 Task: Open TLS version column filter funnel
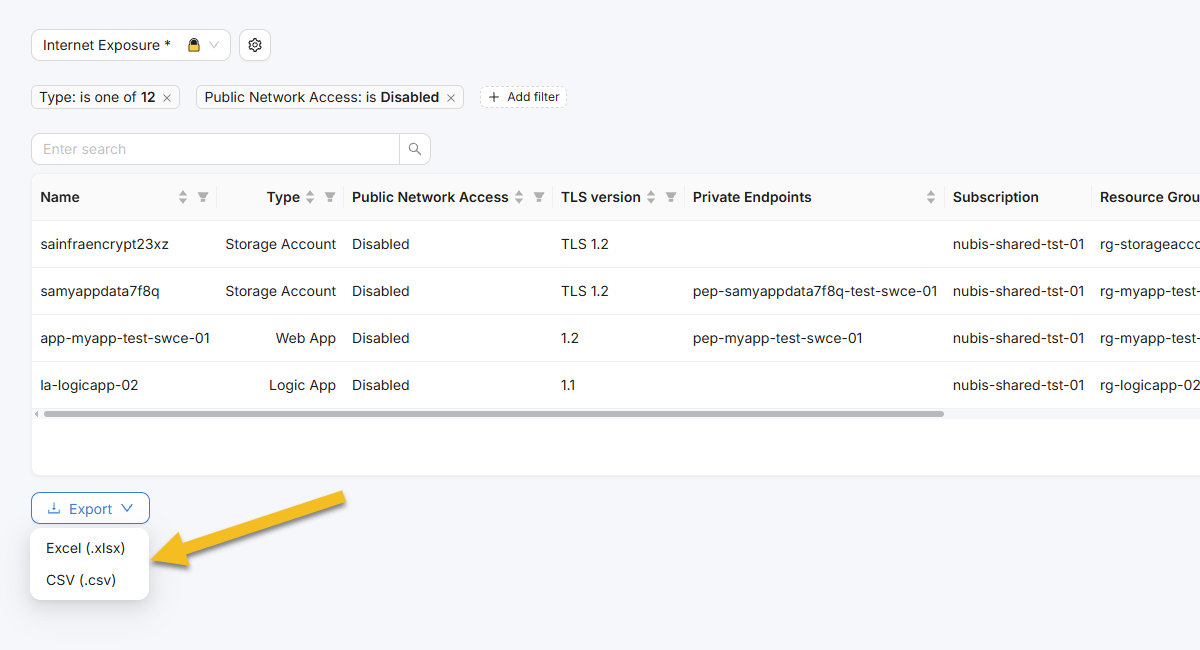click(x=671, y=197)
